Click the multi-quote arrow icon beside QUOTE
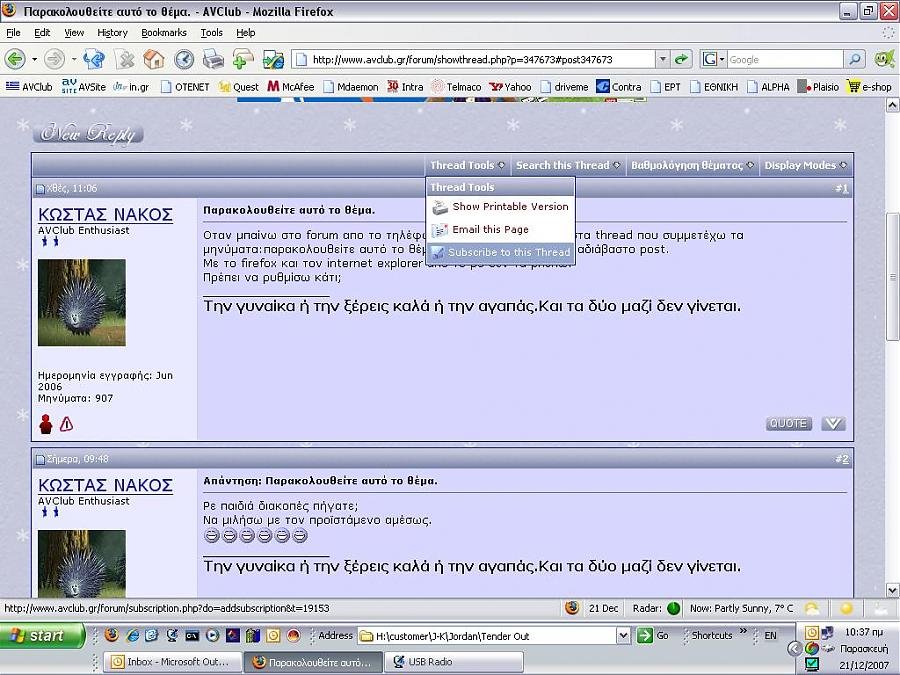 (833, 424)
